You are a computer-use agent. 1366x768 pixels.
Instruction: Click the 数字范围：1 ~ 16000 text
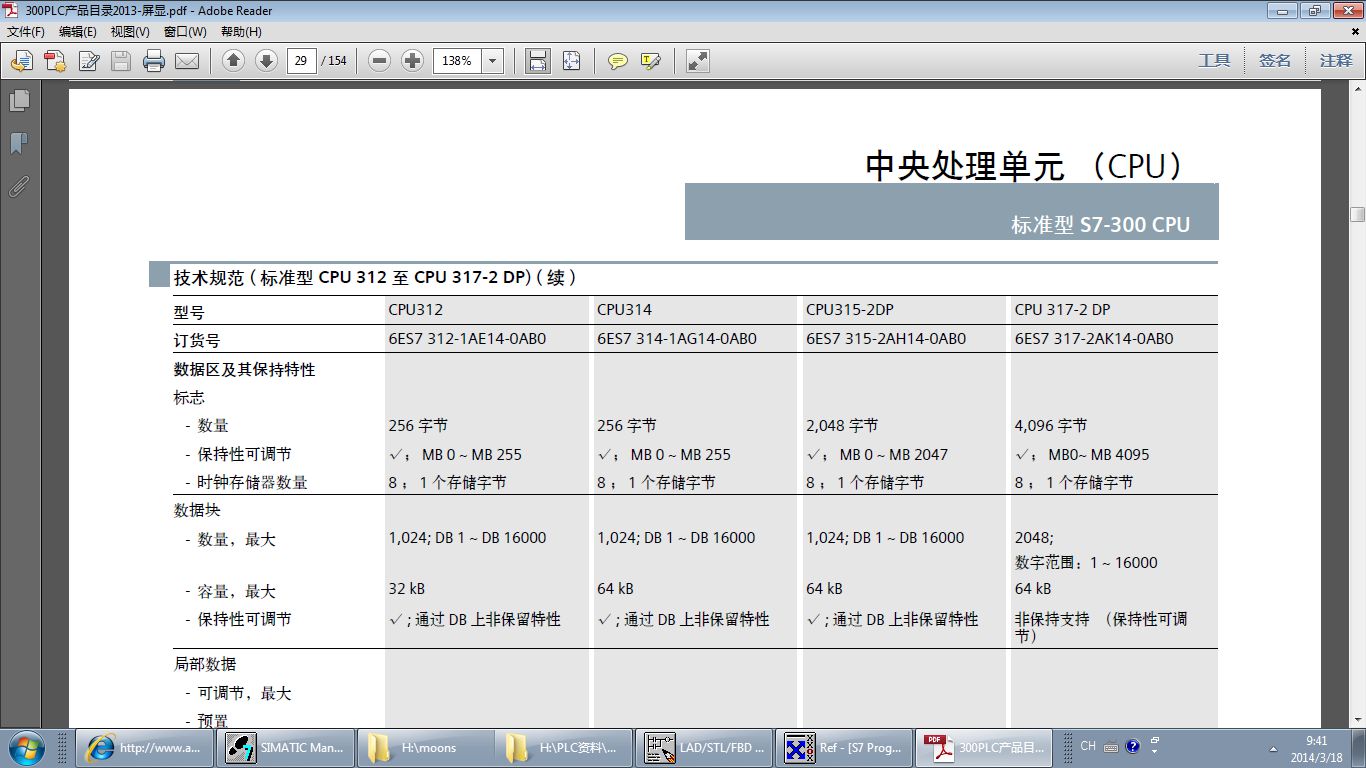tap(1086, 563)
